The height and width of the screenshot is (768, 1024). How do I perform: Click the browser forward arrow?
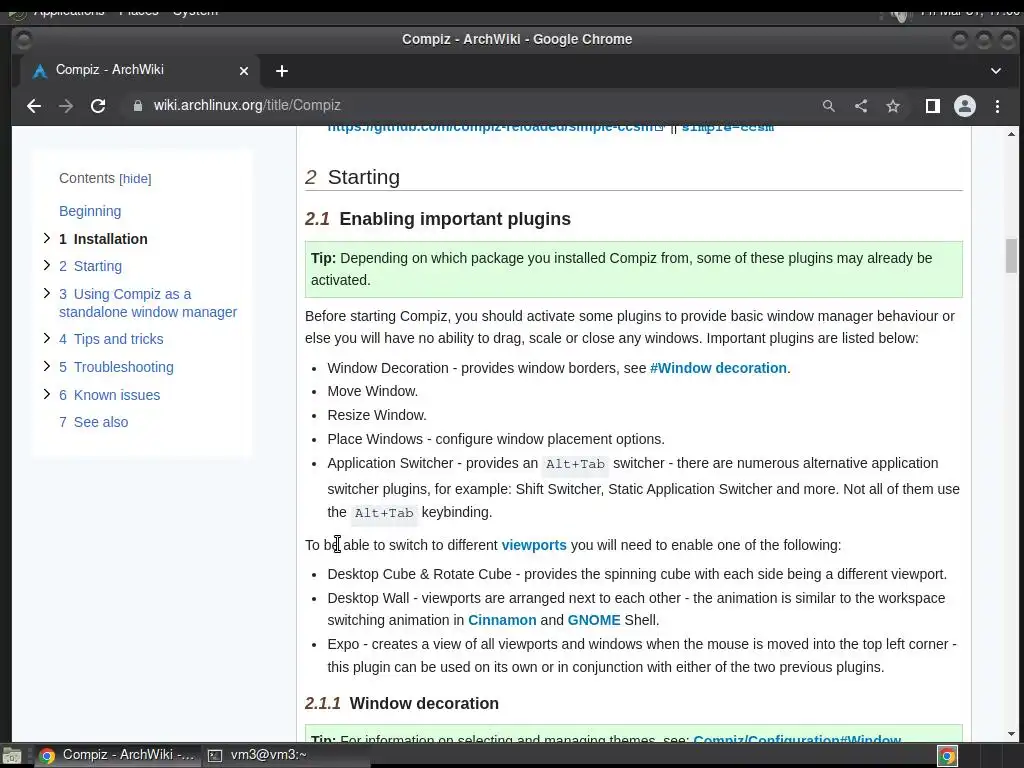66,106
